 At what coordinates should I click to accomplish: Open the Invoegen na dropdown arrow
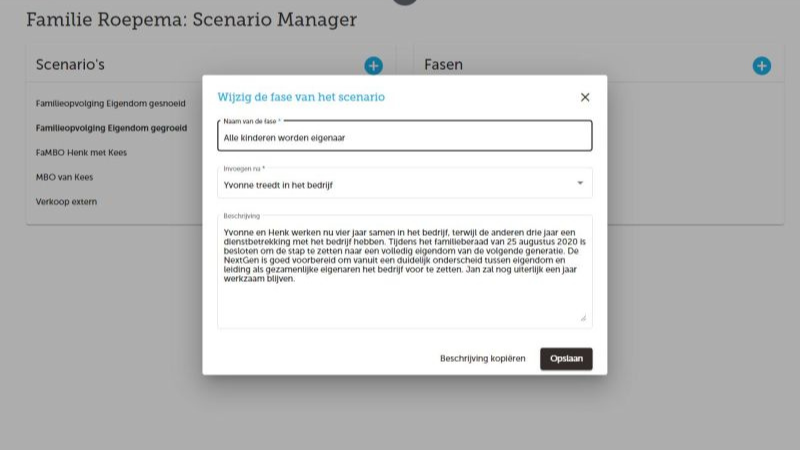point(580,183)
